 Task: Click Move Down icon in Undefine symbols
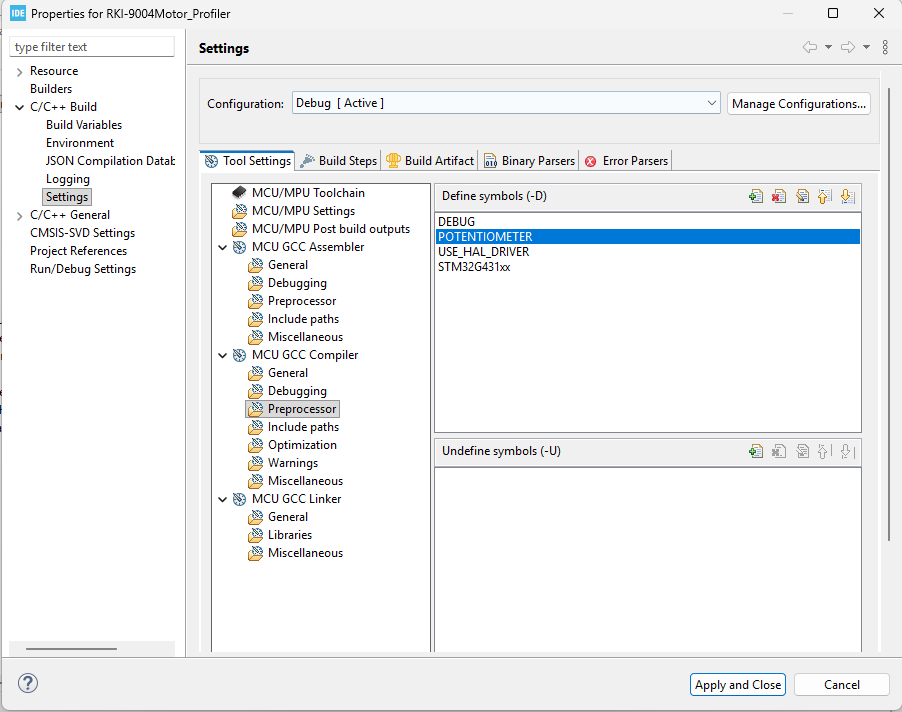847,451
